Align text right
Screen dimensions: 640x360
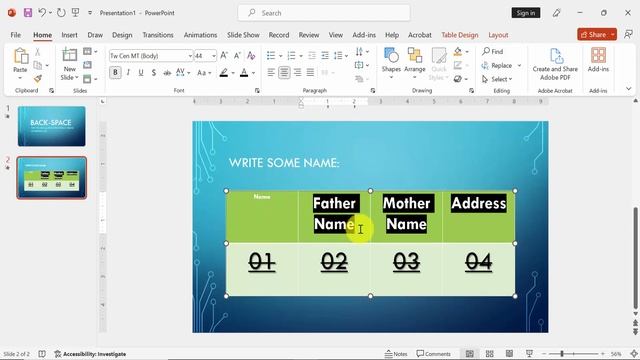pos(298,73)
